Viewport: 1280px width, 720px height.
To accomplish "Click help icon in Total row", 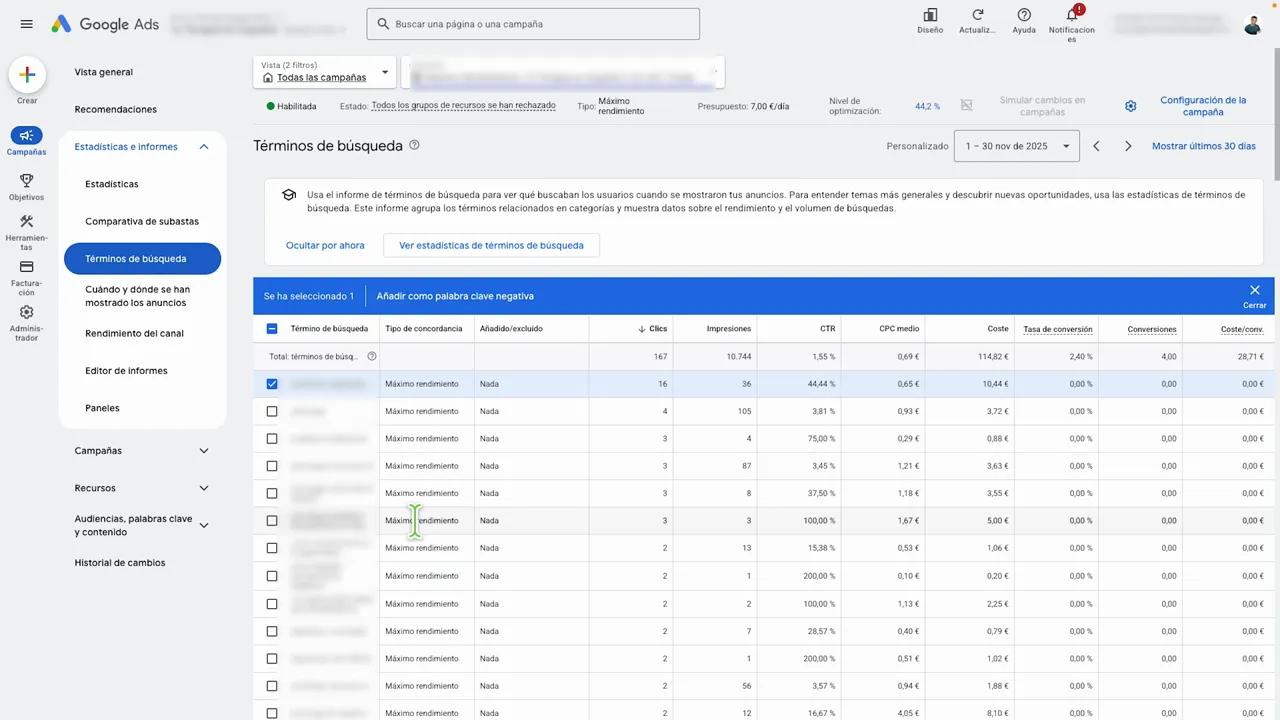I will 372,356.
